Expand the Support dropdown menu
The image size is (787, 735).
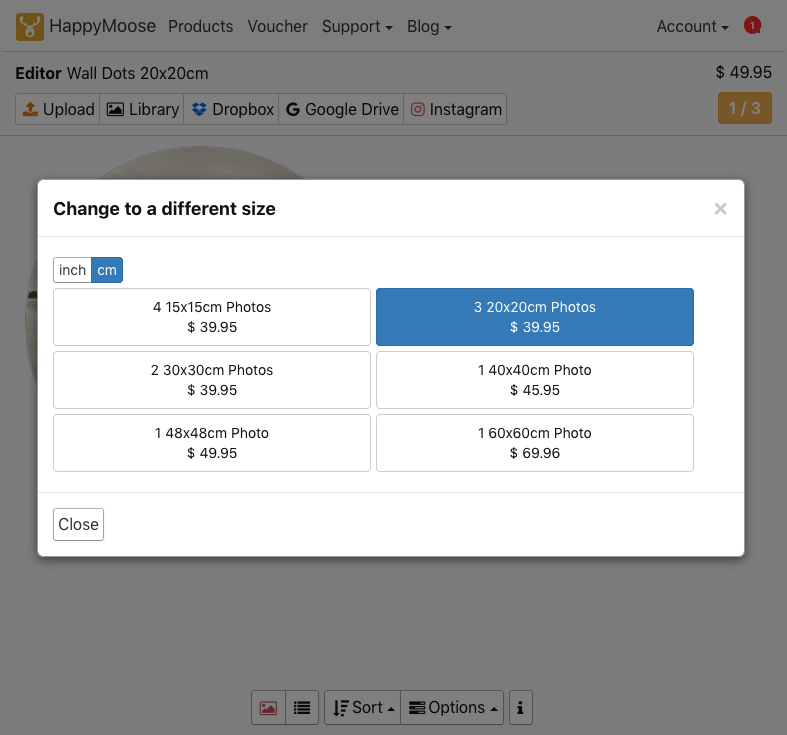click(357, 27)
